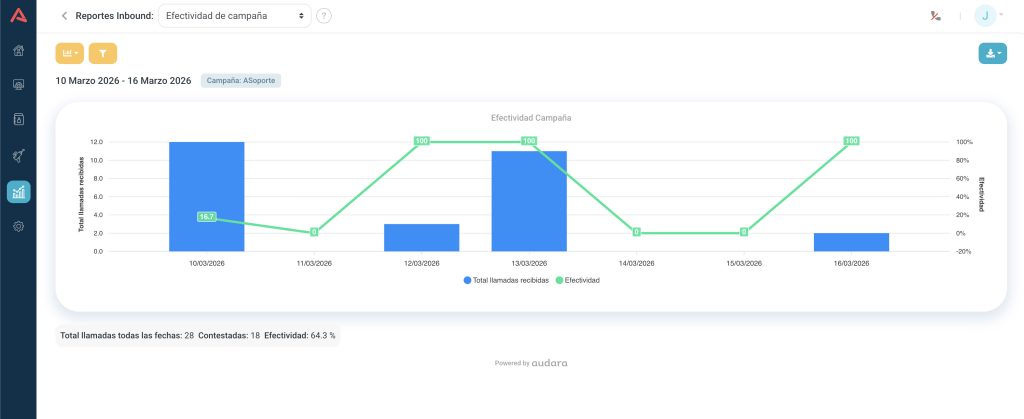The width and height of the screenshot is (1024, 419).
Task: Click the disconnected phone status icon
Action: tap(935, 16)
